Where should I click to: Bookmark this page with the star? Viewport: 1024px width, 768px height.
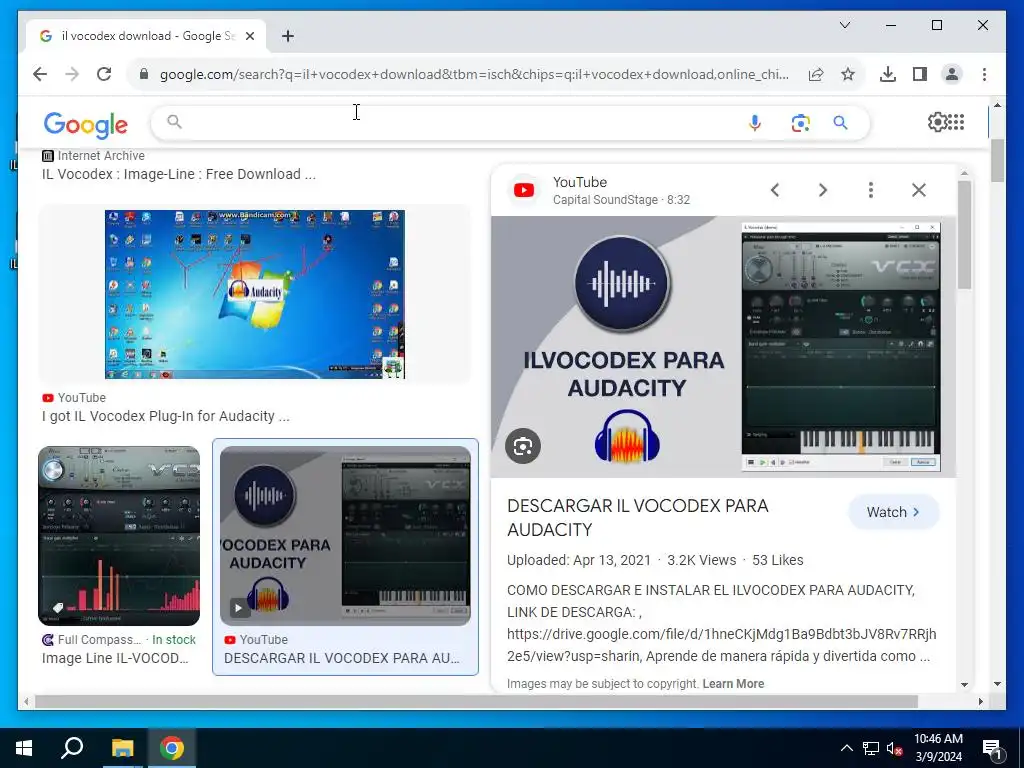click(x=848, y=74)
